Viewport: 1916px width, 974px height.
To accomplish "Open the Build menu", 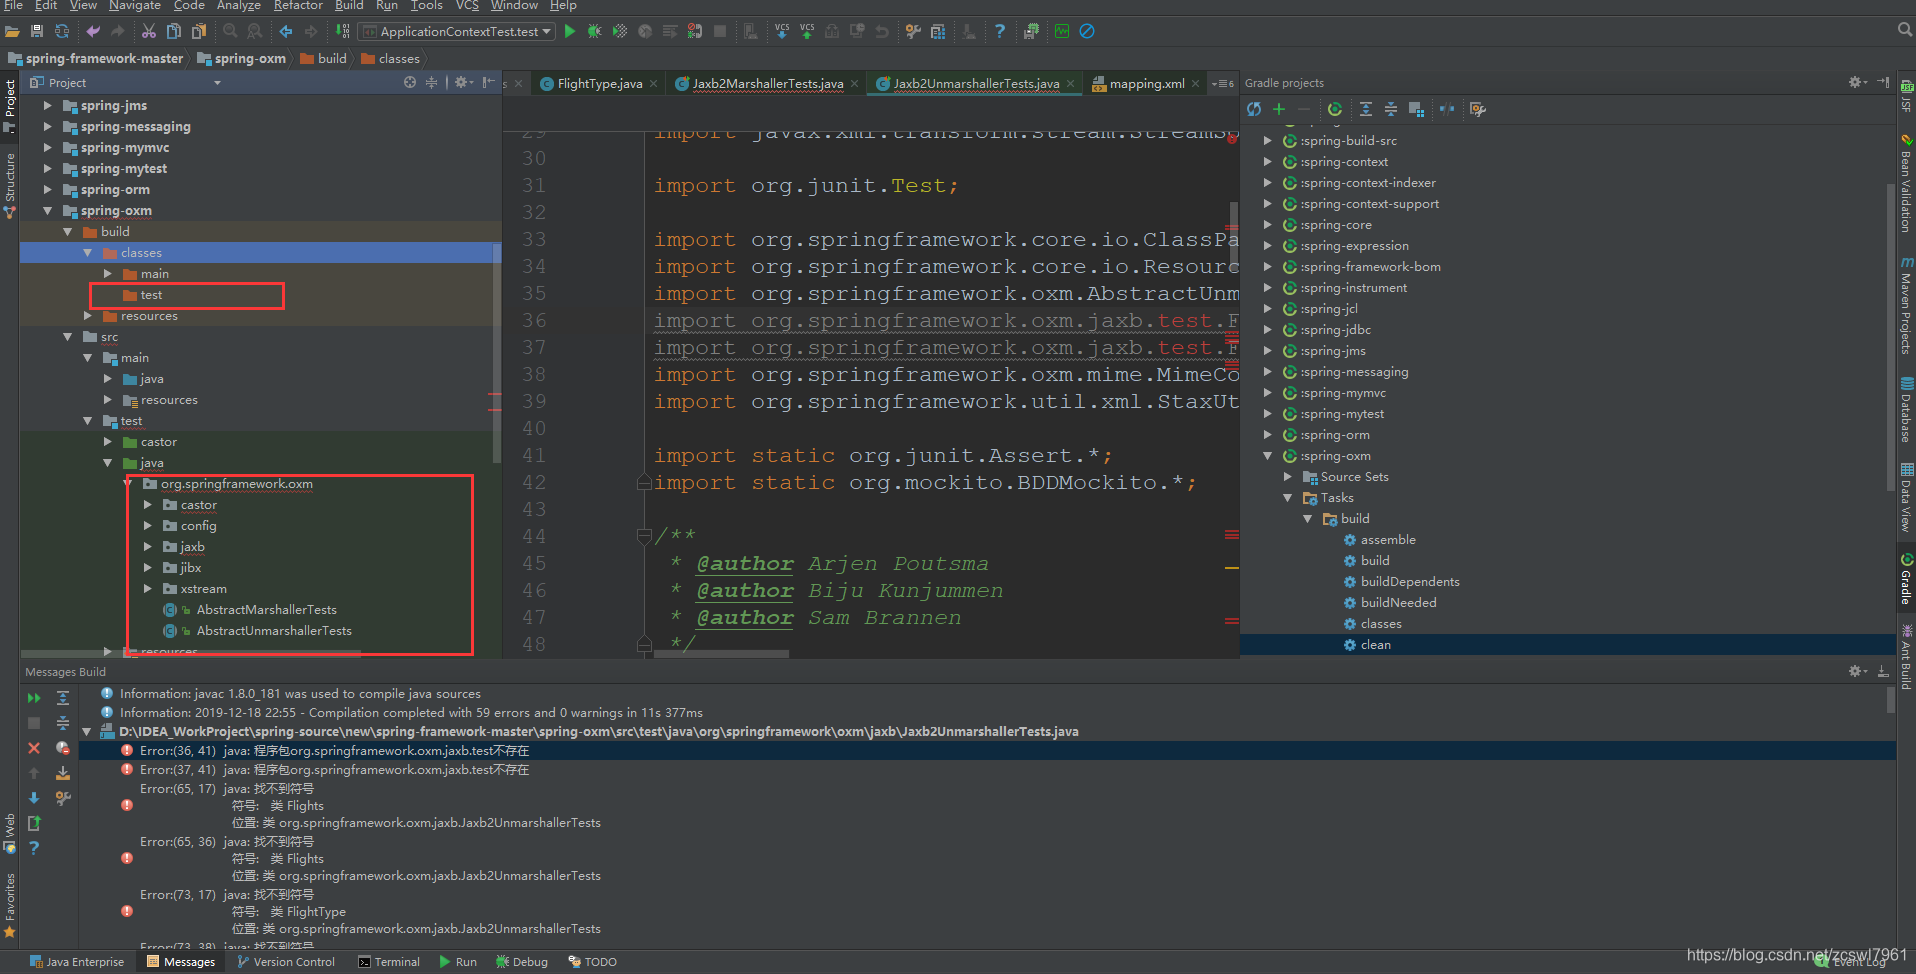I will 349,5.
